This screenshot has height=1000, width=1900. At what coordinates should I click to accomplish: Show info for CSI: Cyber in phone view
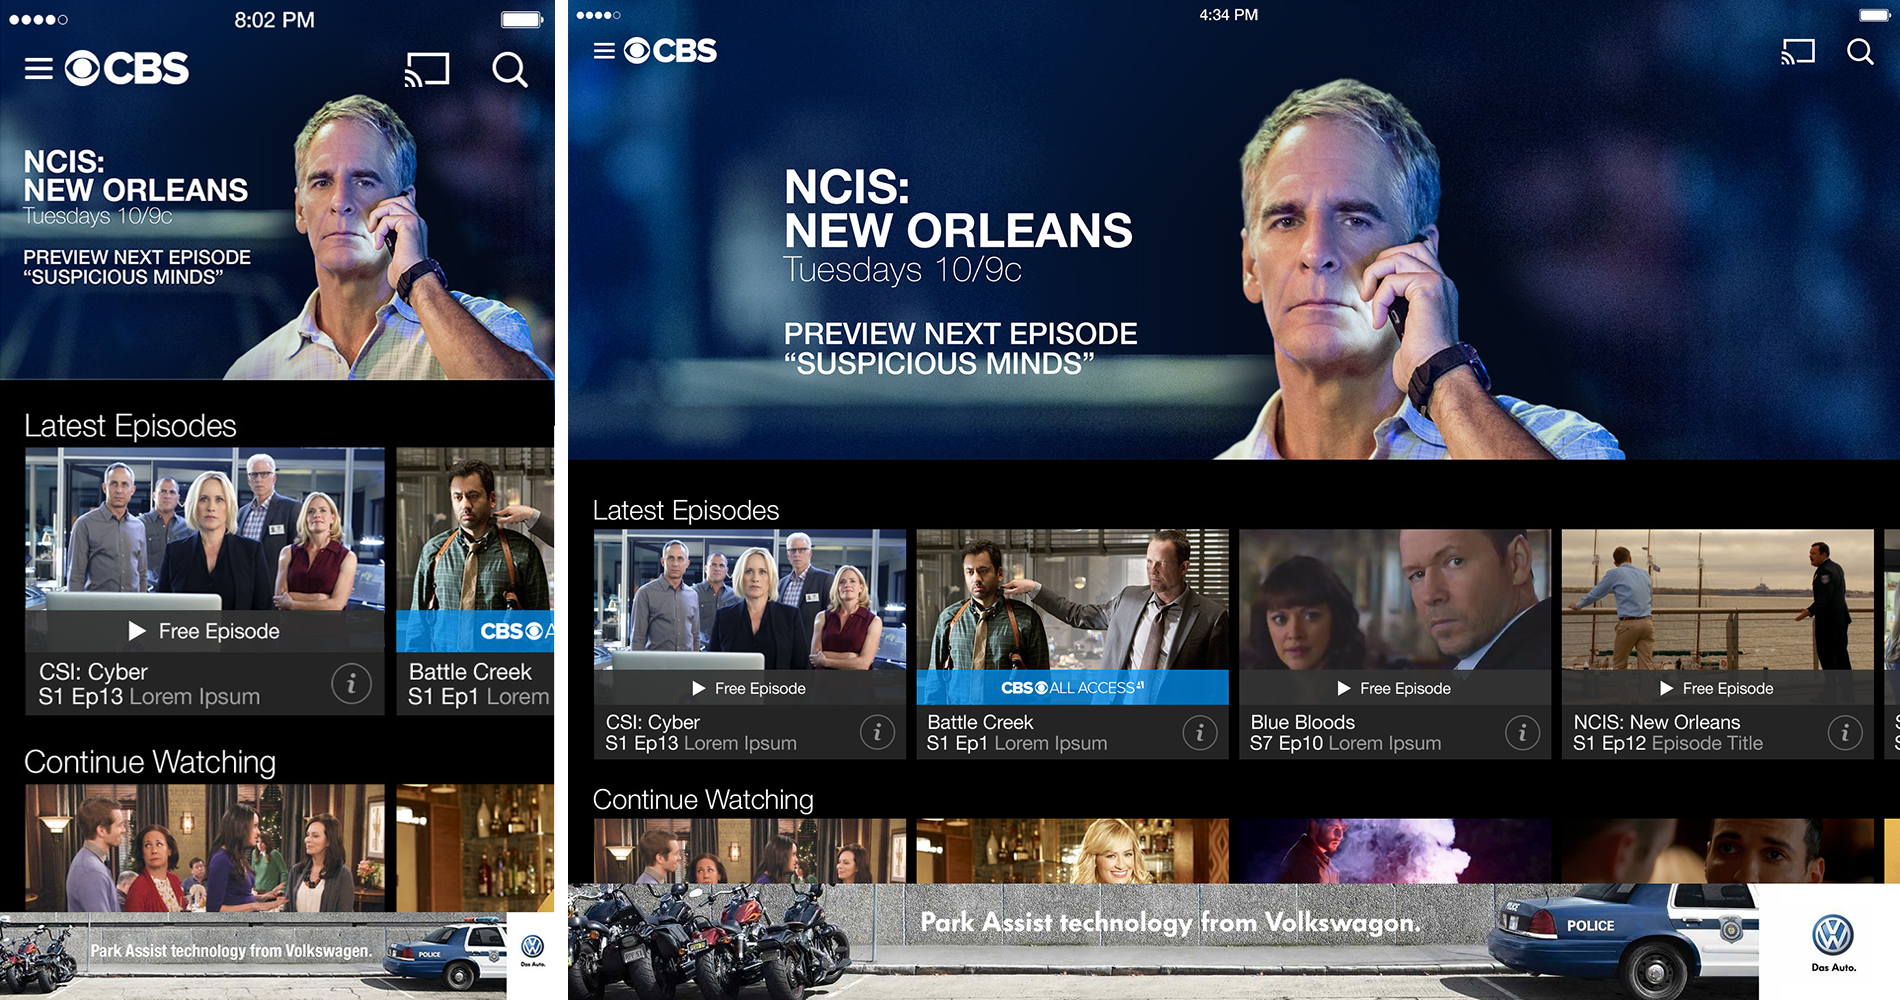pyautogui.click(x=351, y=684)
